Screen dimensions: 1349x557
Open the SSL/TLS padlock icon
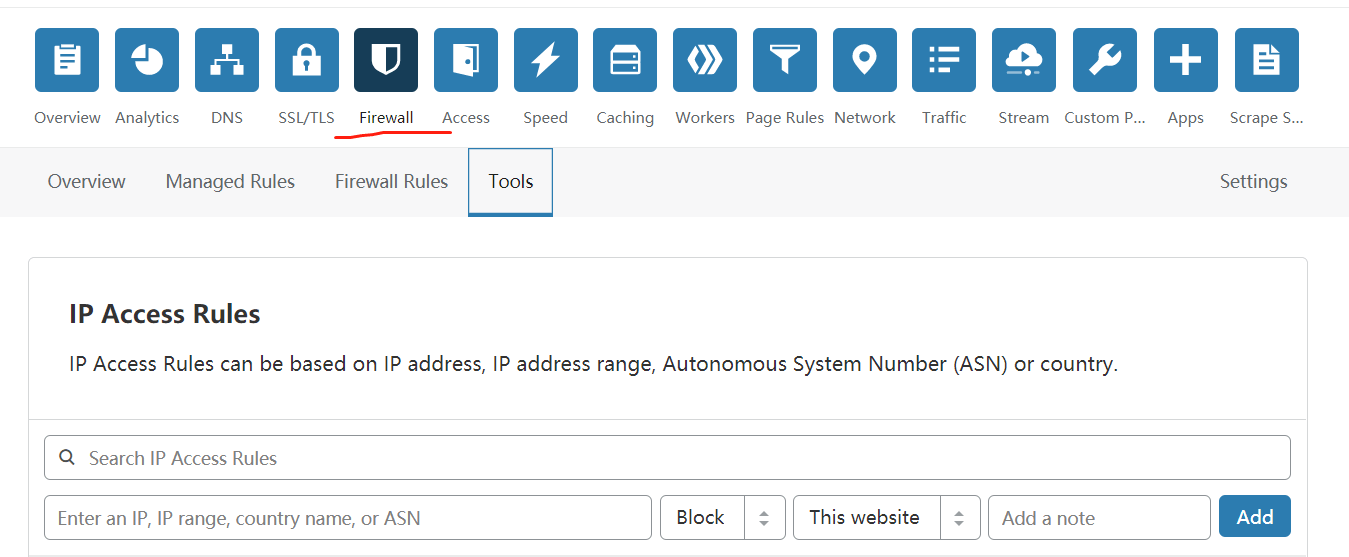(307, 60)
